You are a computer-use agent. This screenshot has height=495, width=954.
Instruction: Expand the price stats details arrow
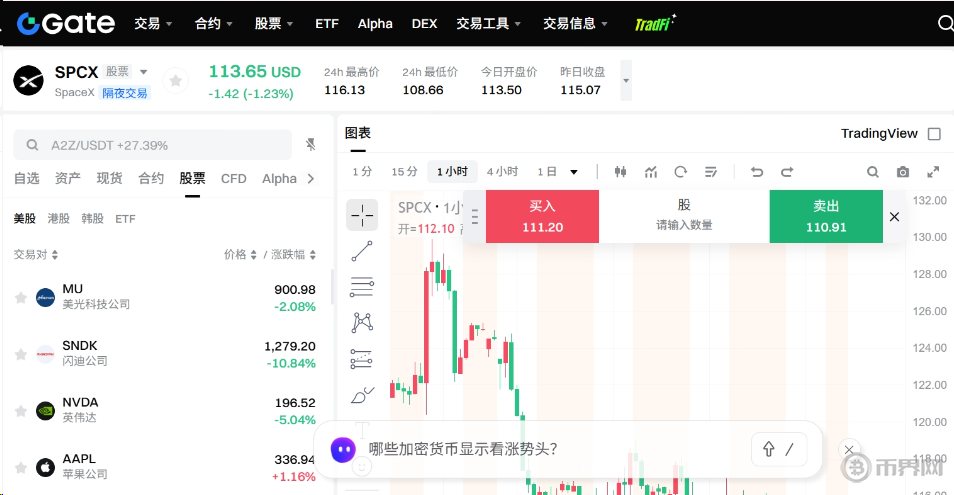(x=626, y=80)
